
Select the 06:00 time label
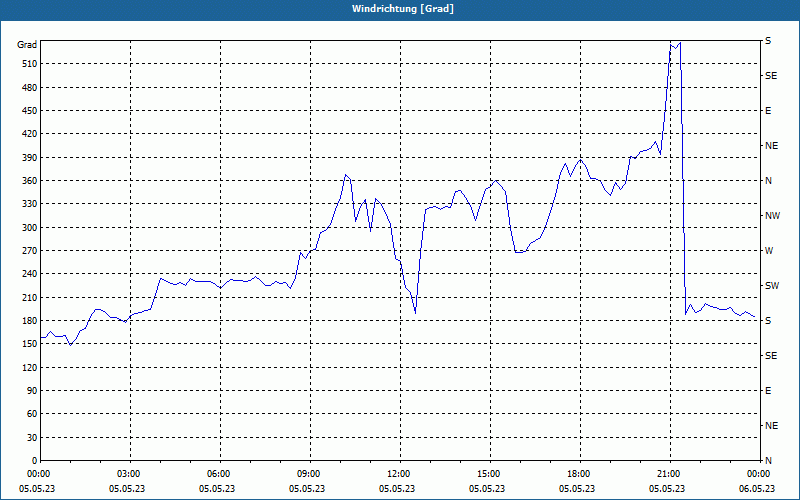click(x=220, y=474)
